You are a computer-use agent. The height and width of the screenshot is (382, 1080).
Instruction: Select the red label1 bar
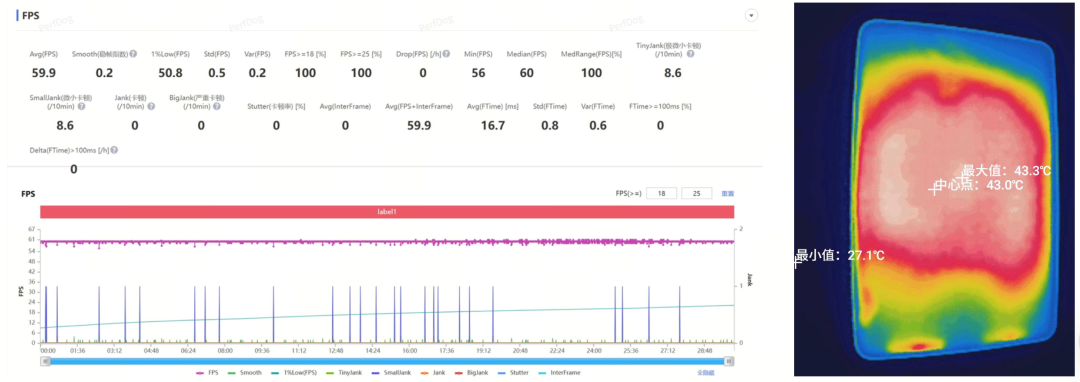(388, 212)
